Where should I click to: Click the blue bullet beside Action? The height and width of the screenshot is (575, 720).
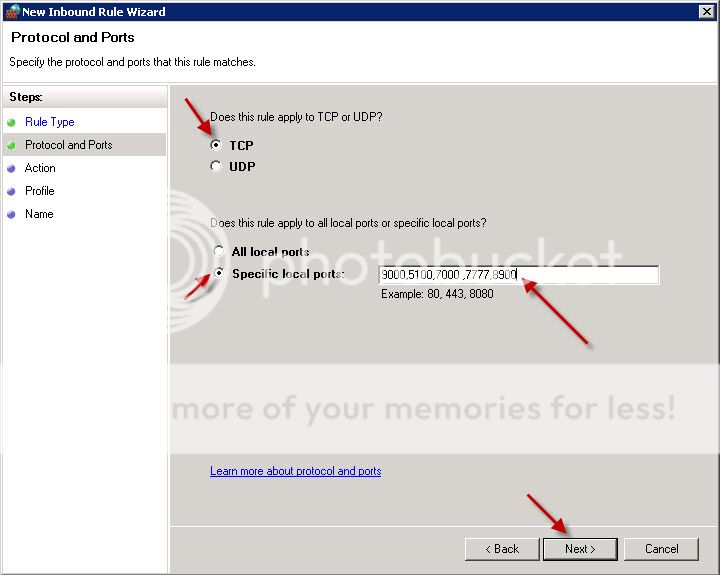(12, 168)
